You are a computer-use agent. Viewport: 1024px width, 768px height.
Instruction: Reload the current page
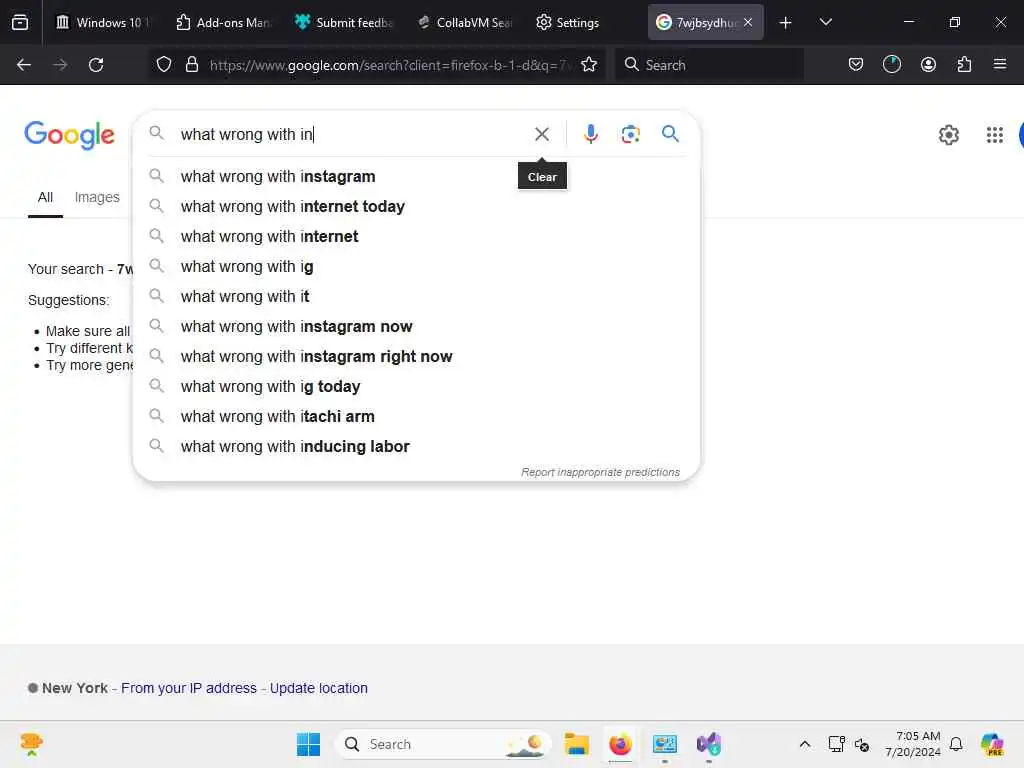point(96,65)
